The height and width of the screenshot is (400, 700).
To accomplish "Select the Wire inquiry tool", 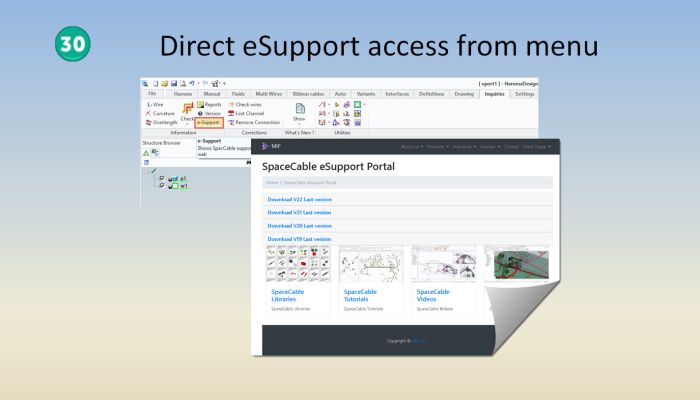I will tap(155, 104).
